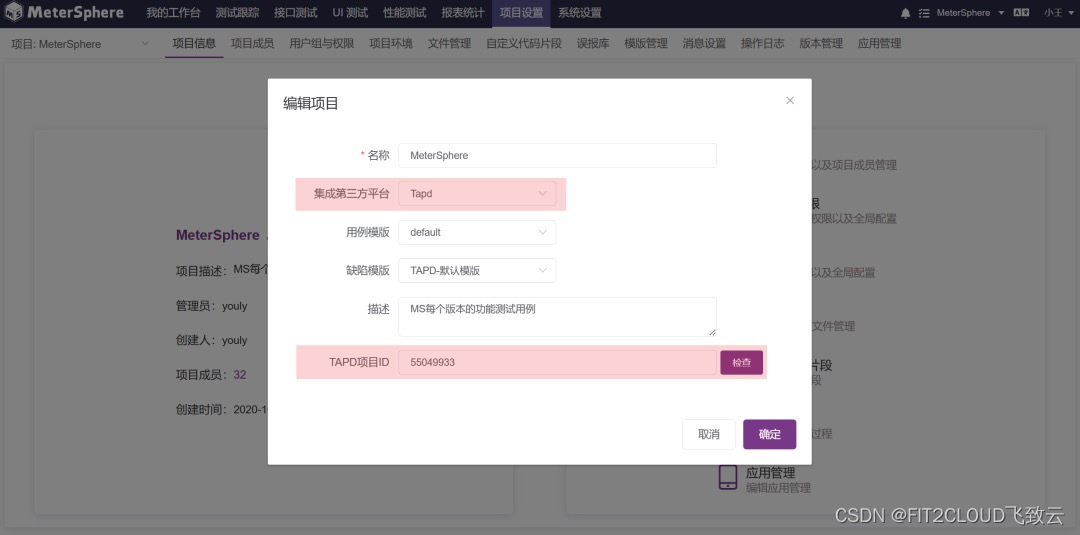Open 测试跟踪 menu
Viewport: 1080px width, 535px height.
click(237, 13)
